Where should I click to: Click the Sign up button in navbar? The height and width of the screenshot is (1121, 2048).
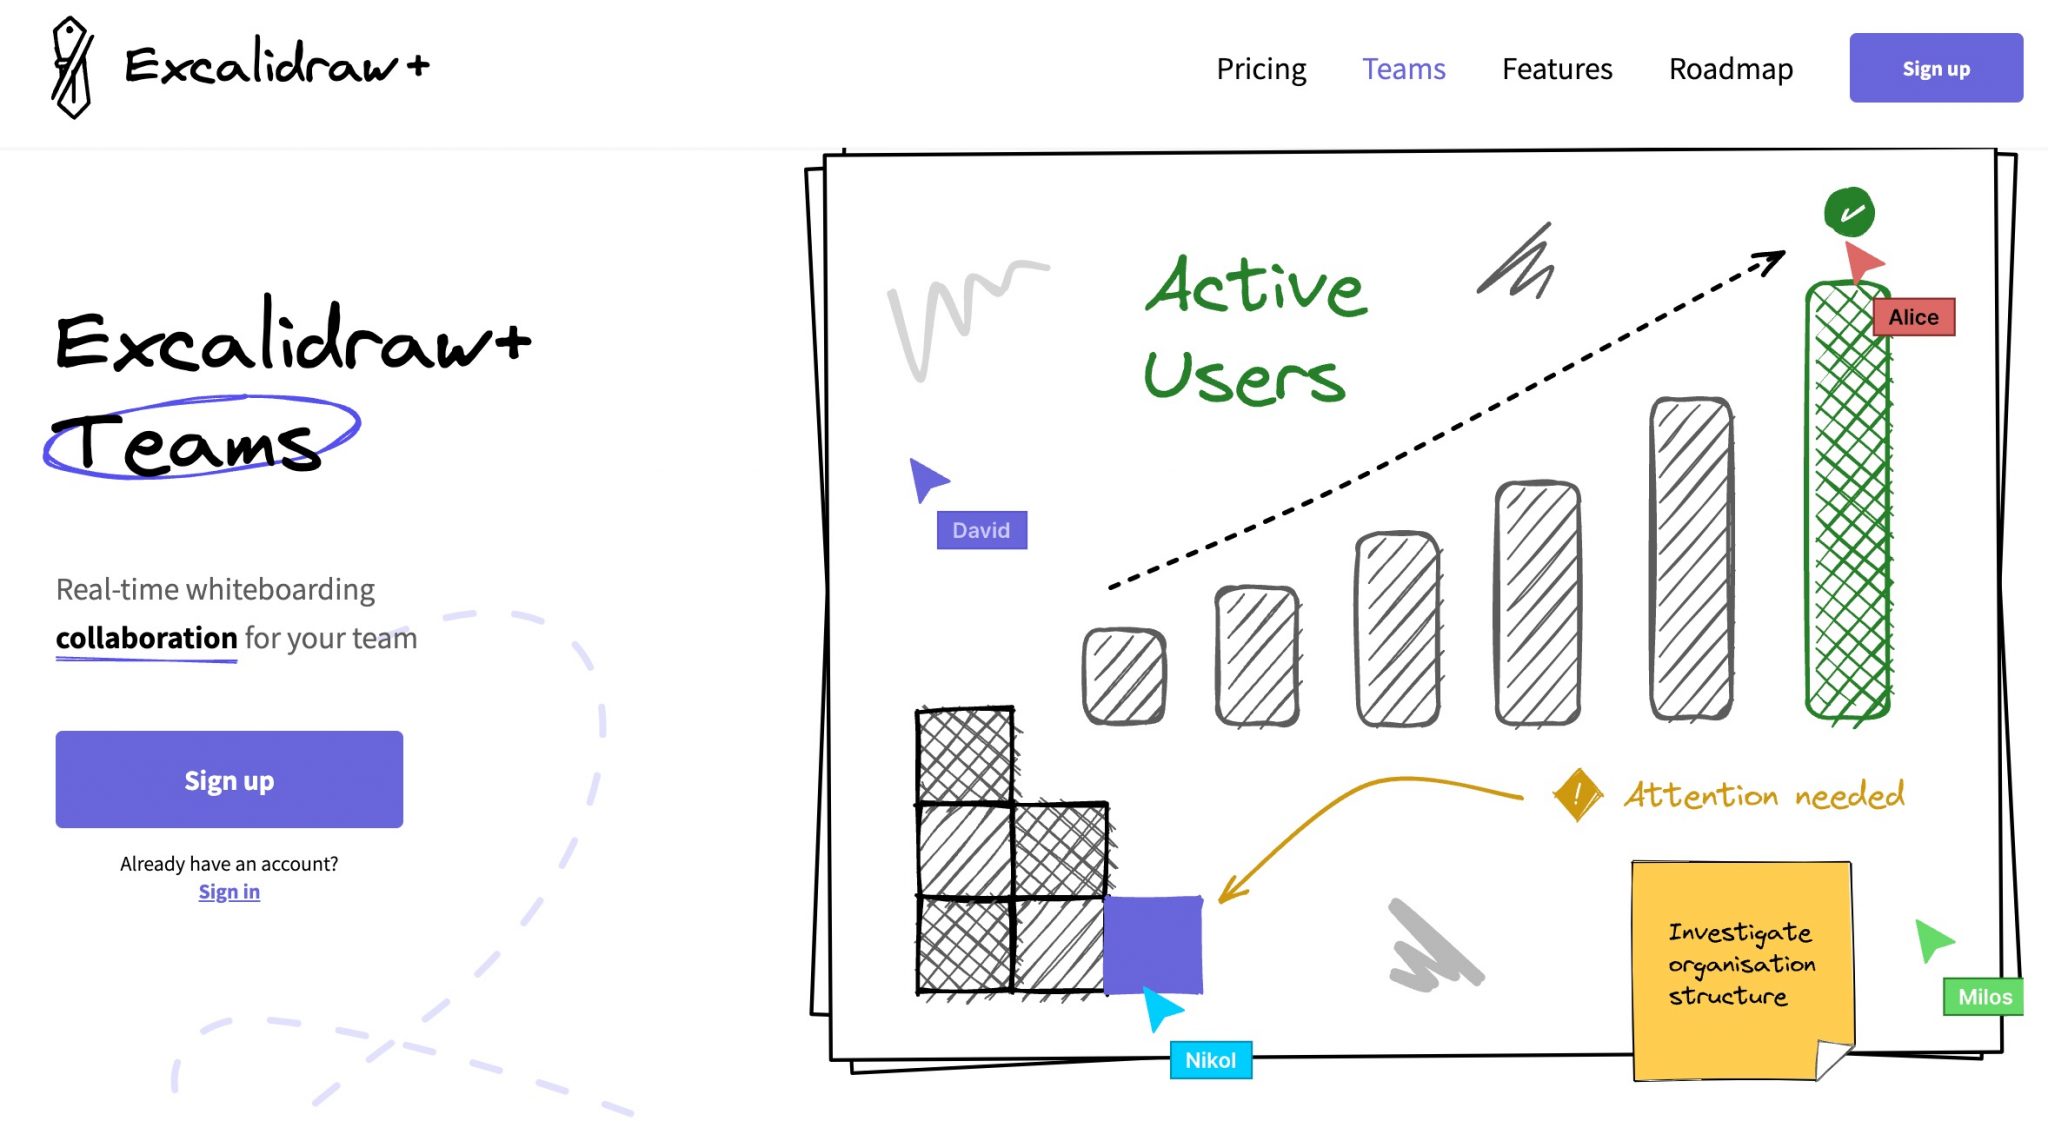pyautogui.click(x=1935, y=69)
